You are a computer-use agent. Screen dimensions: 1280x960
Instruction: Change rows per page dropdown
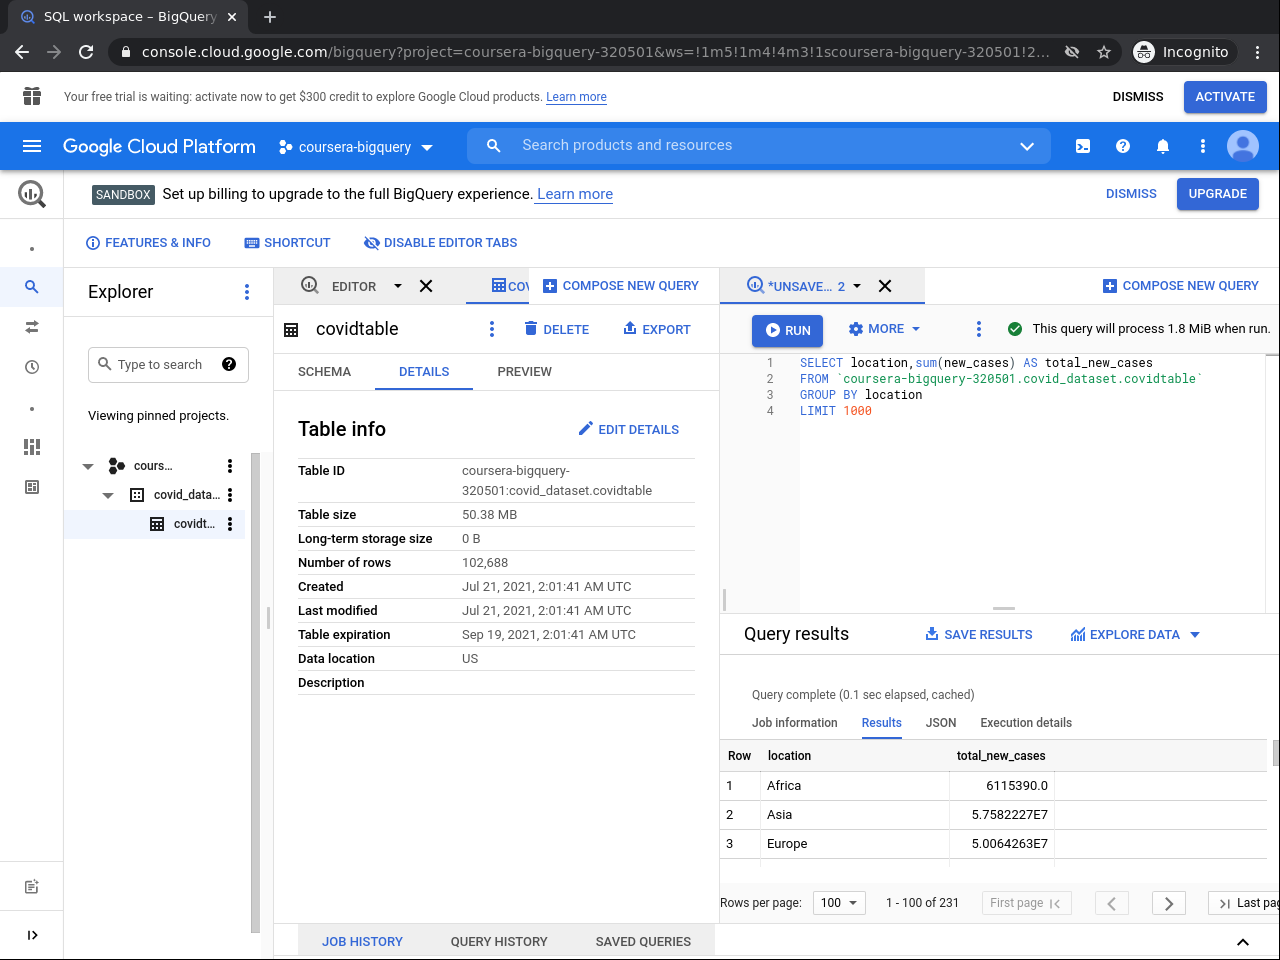click(x=839, y=903)
